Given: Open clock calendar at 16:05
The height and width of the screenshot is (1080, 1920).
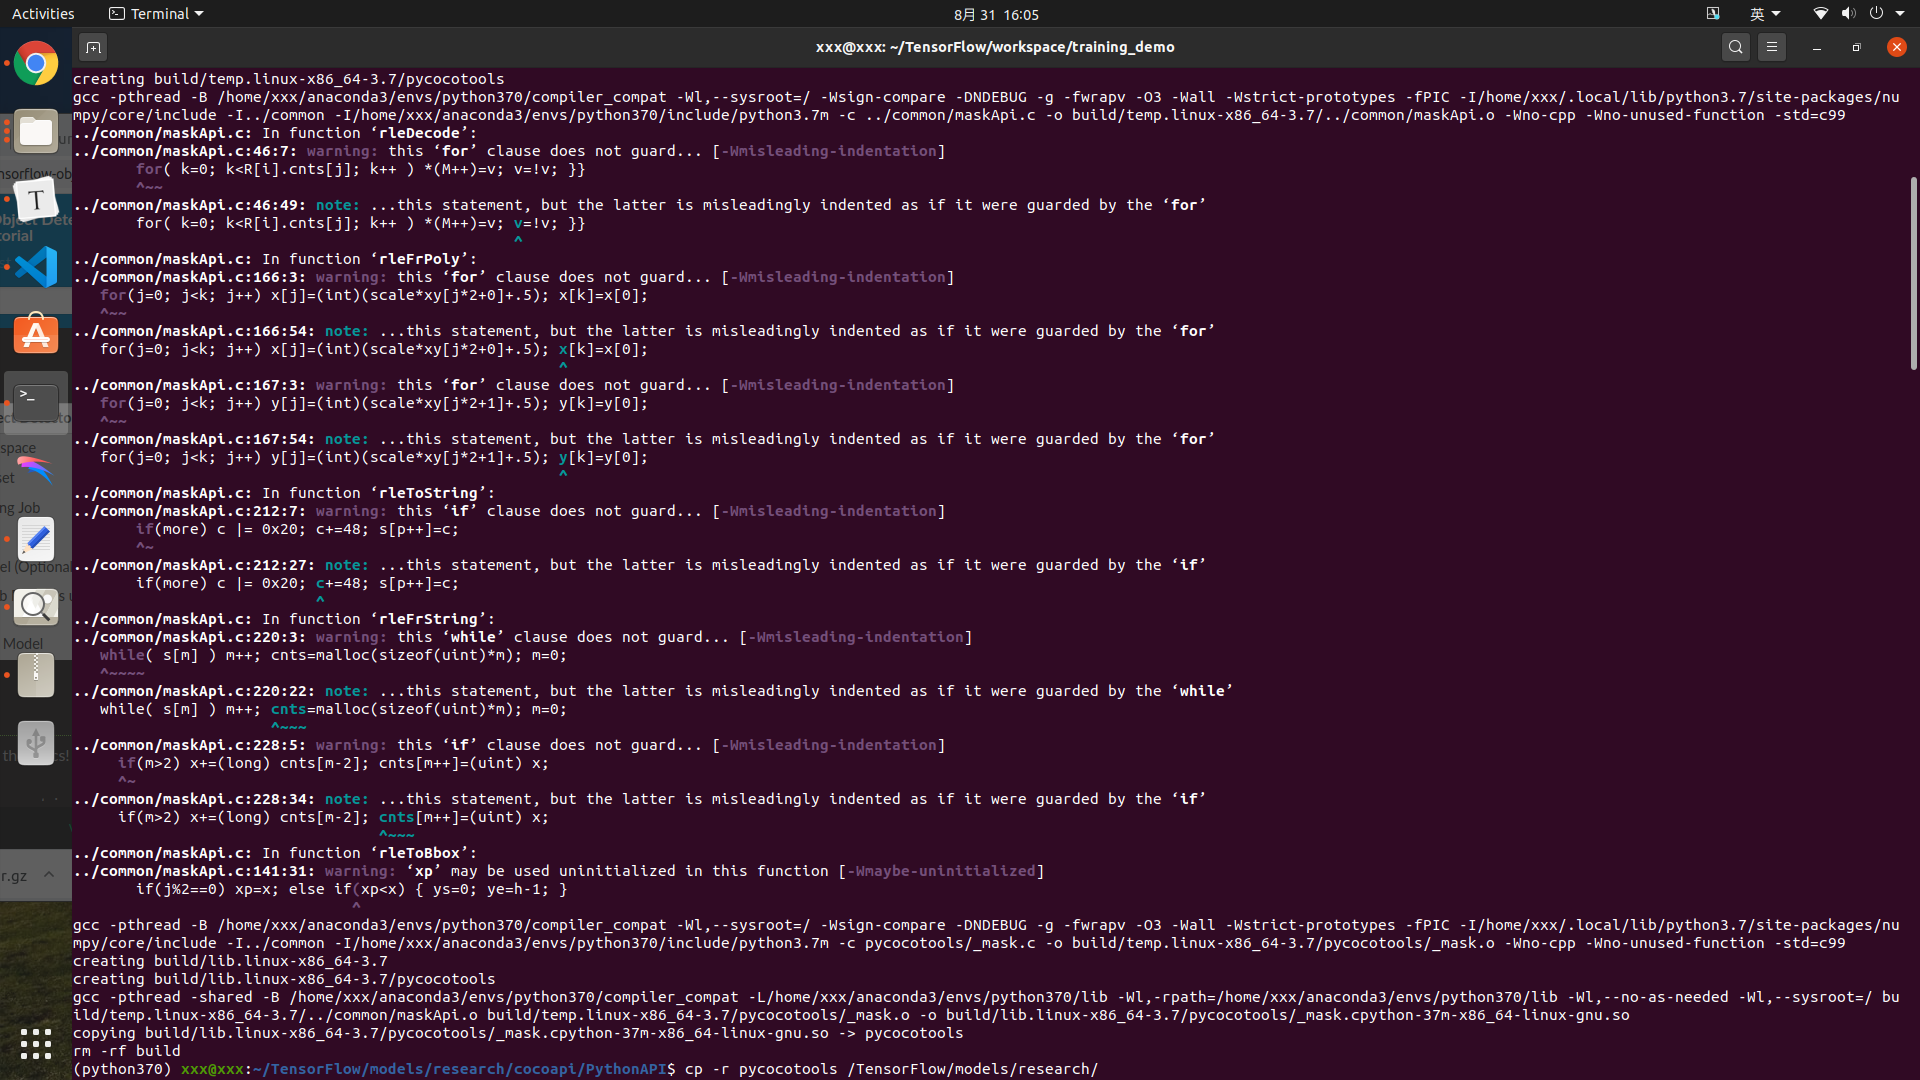Looking at the screenshot, I should point(996,14).
